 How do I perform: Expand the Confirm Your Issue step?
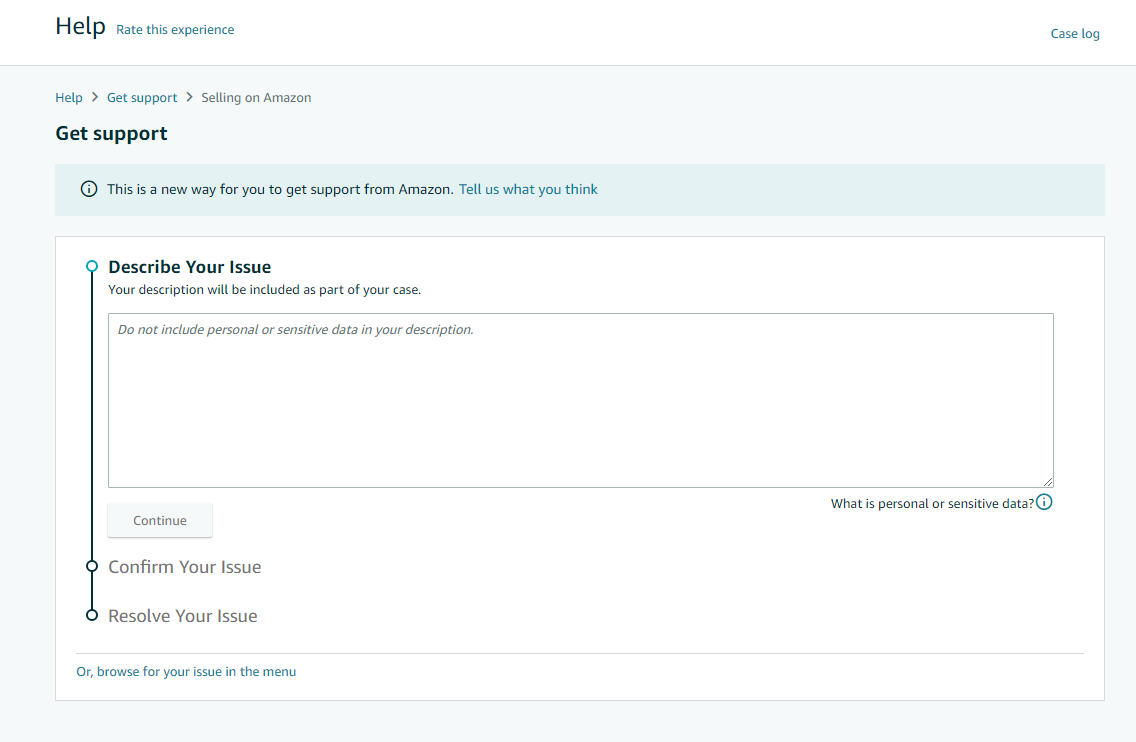coord(184,567)
